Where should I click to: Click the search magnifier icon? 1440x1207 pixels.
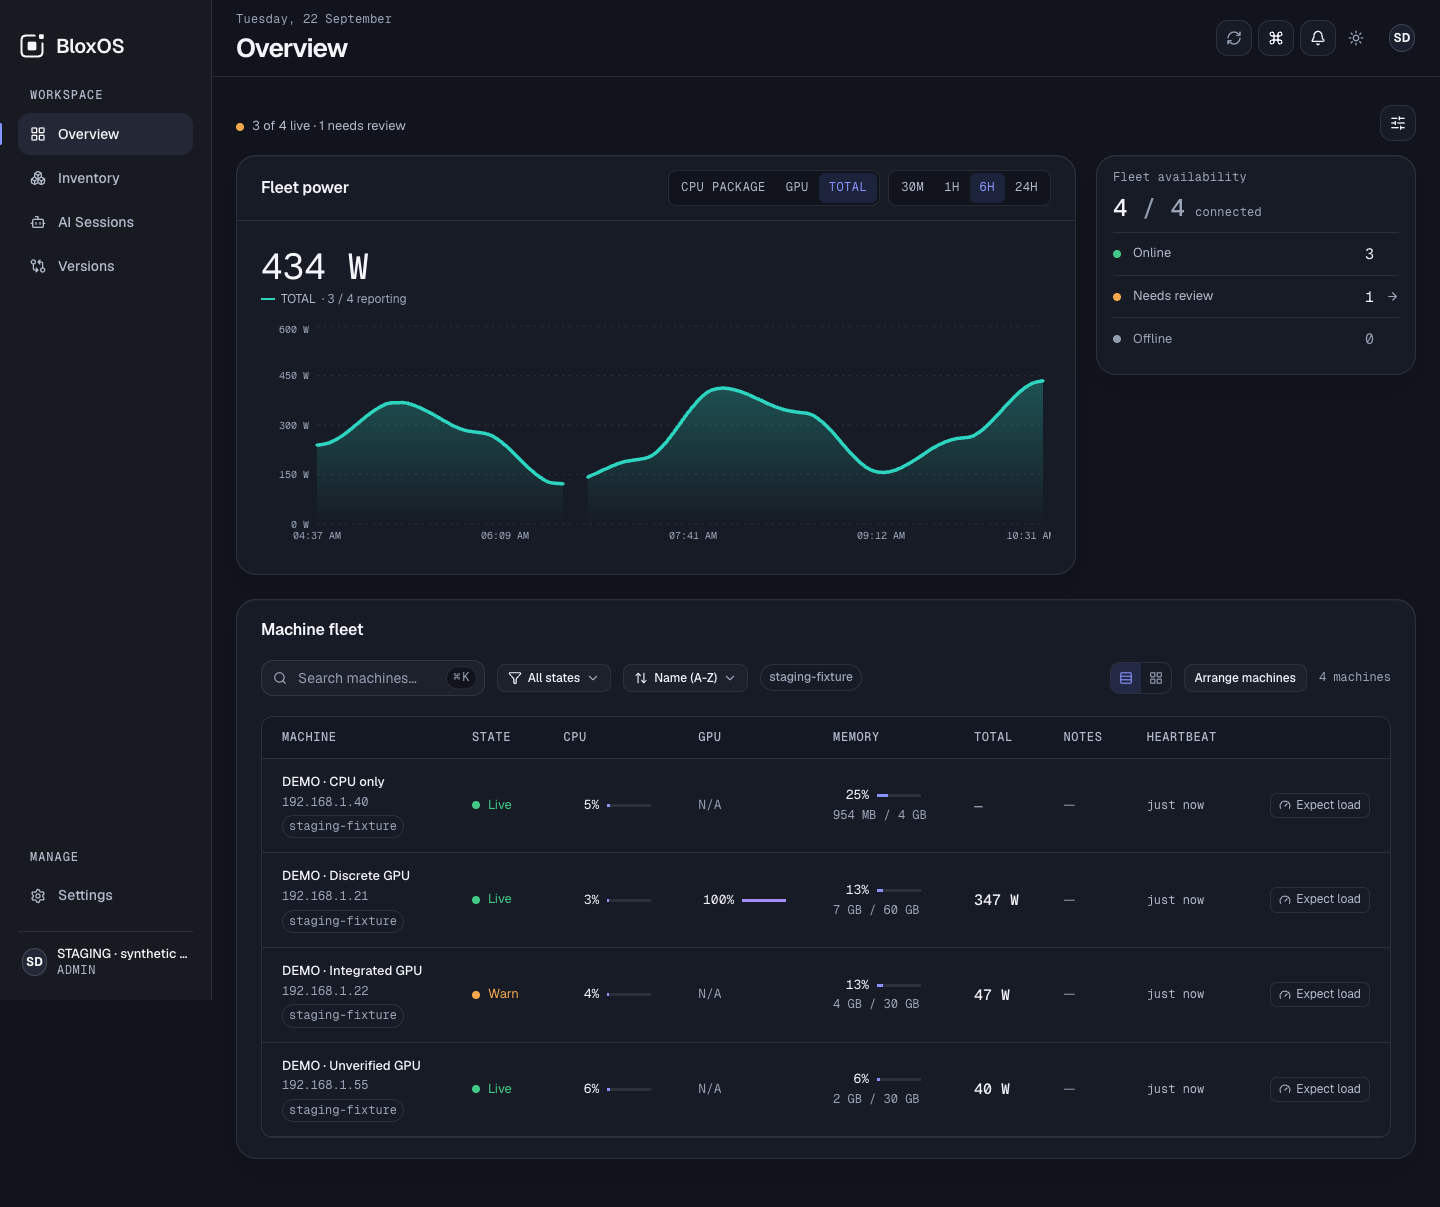[x=280, y=678]
